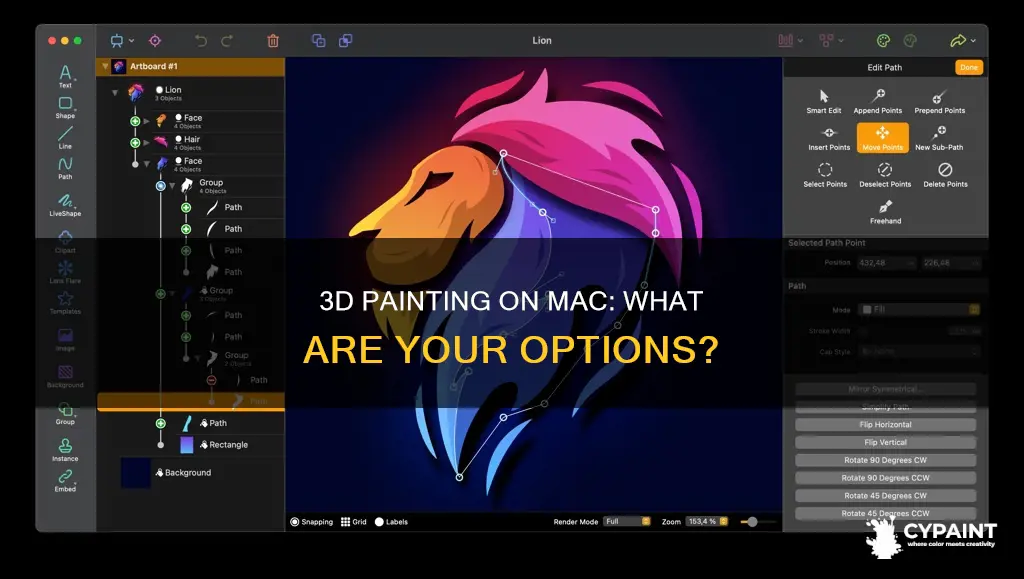The image size is (1024, 579).
Task: Click Rotate 90 Degrees CCW button
Action: coord(885,478)
